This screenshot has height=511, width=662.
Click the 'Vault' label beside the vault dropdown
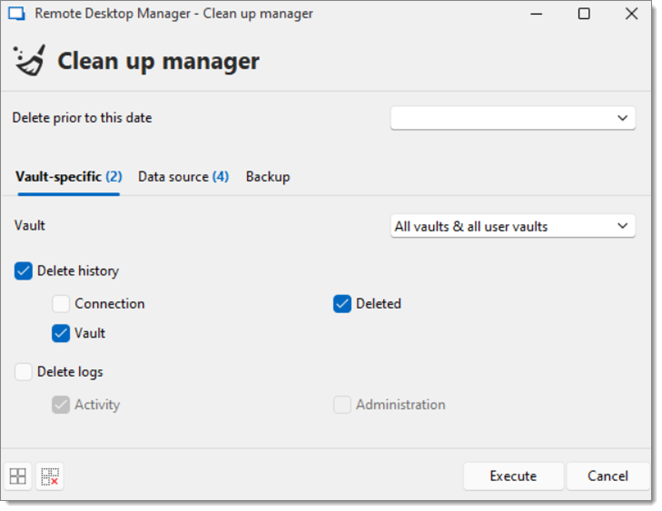(x=30, y=226)
